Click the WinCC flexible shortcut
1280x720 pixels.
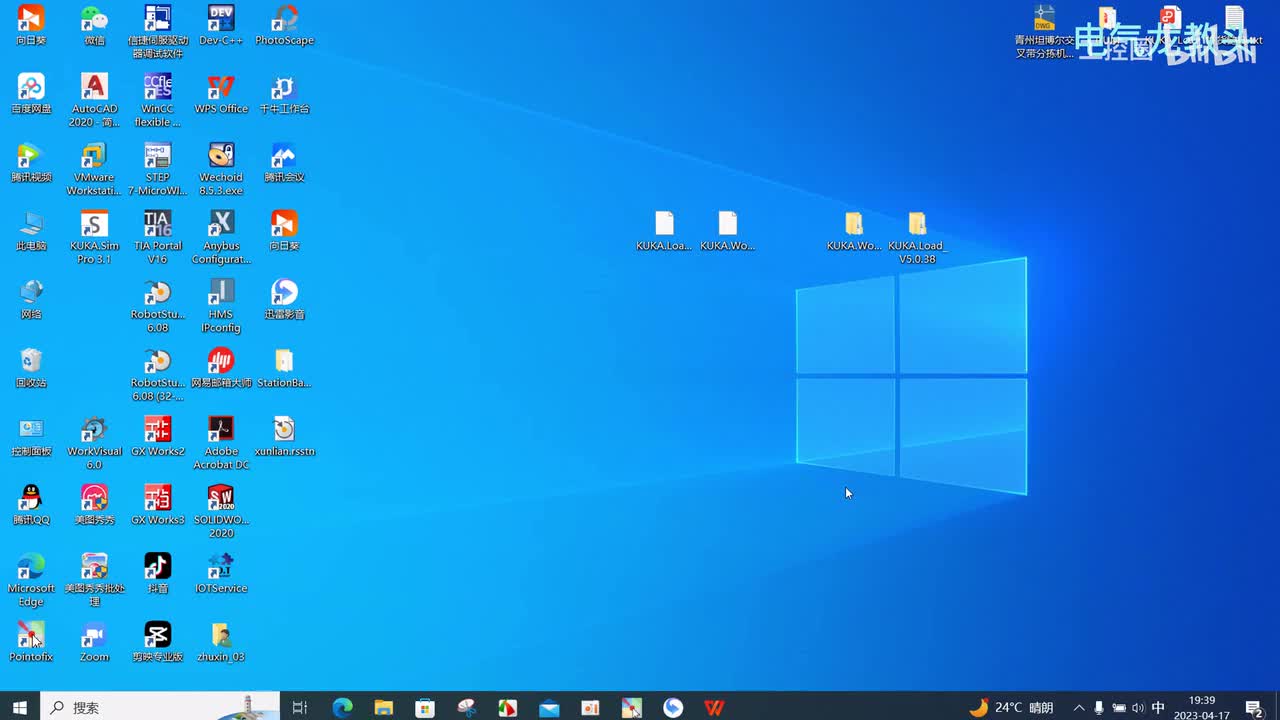(158, 100)
